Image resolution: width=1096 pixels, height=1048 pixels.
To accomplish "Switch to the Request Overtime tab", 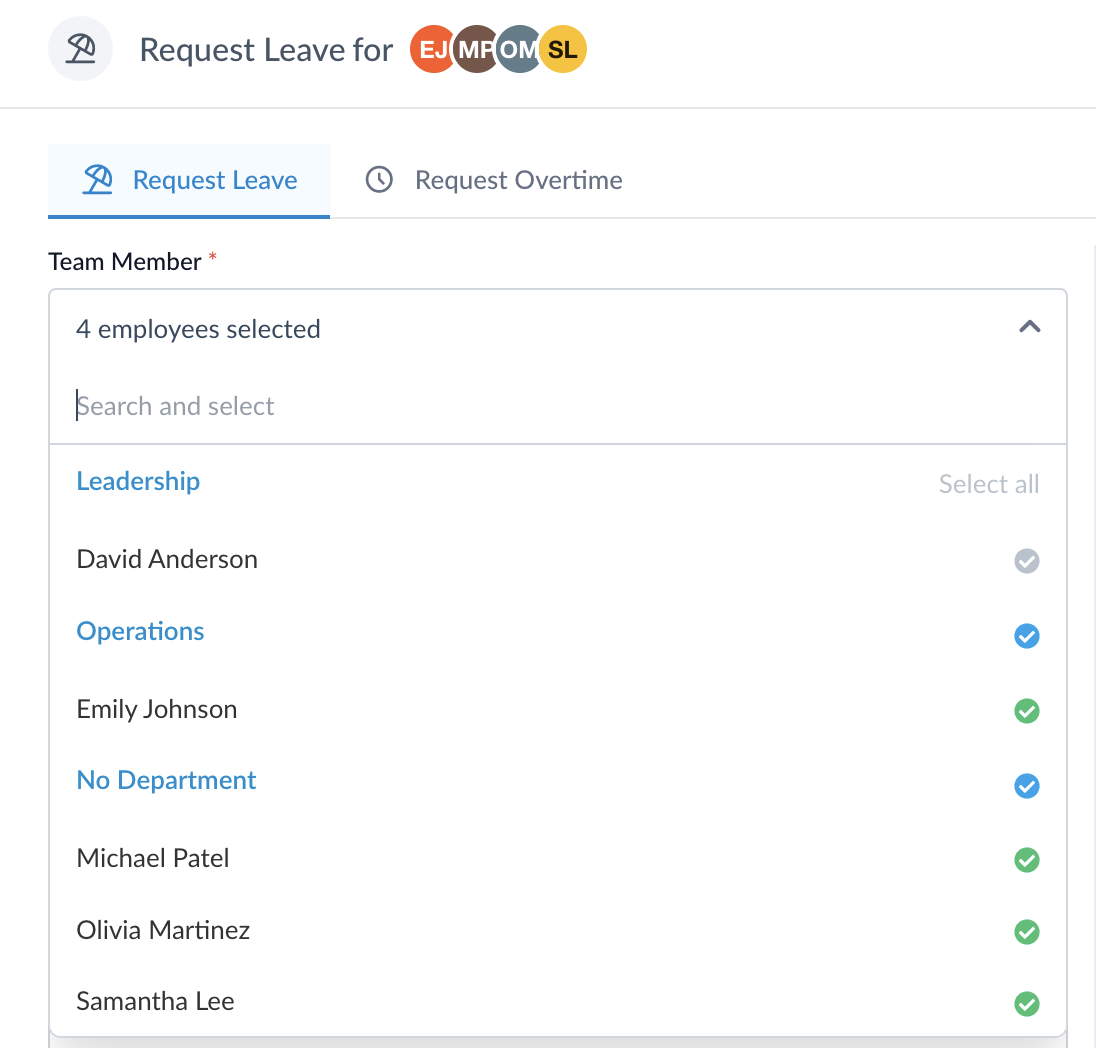I will coord(493,180).
